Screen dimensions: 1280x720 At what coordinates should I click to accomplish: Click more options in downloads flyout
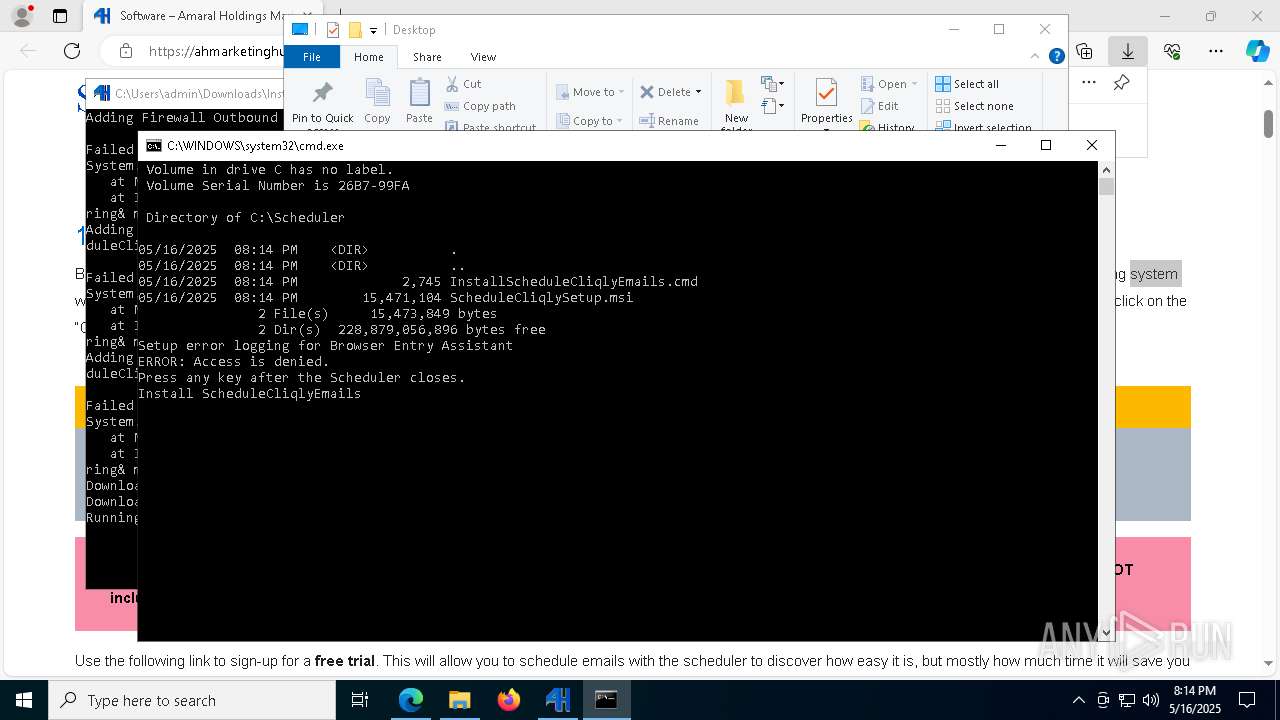pyautogui.click(x=1091, y=83)
